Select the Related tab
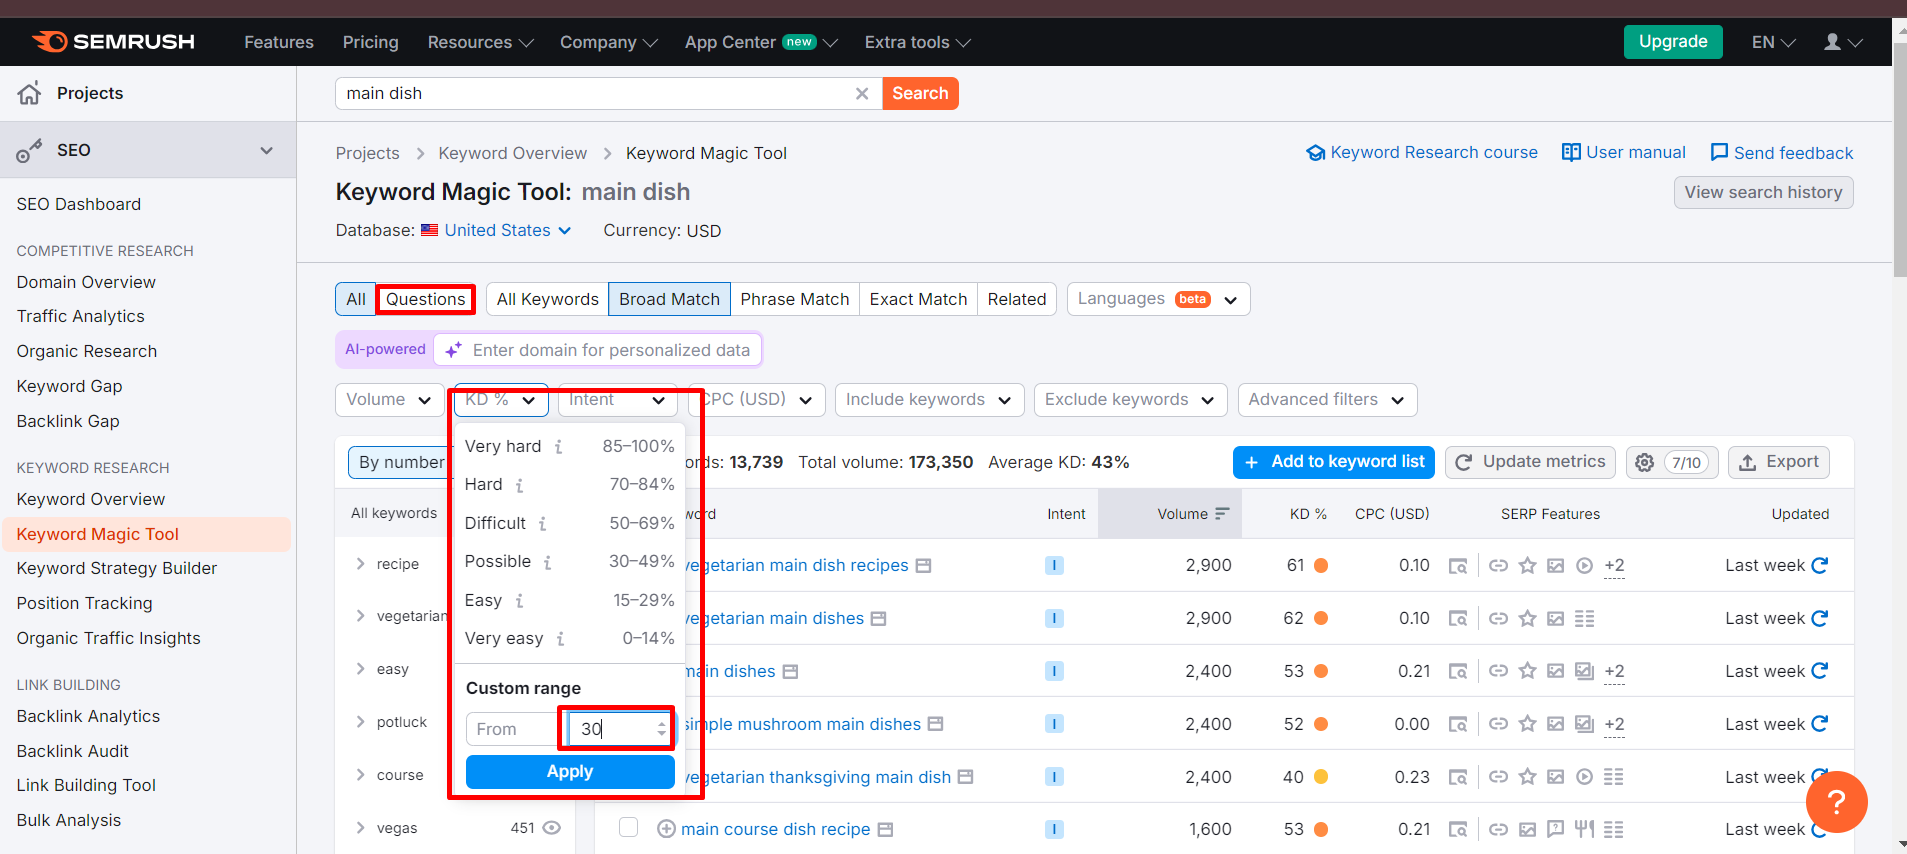 pos(1017,299)
